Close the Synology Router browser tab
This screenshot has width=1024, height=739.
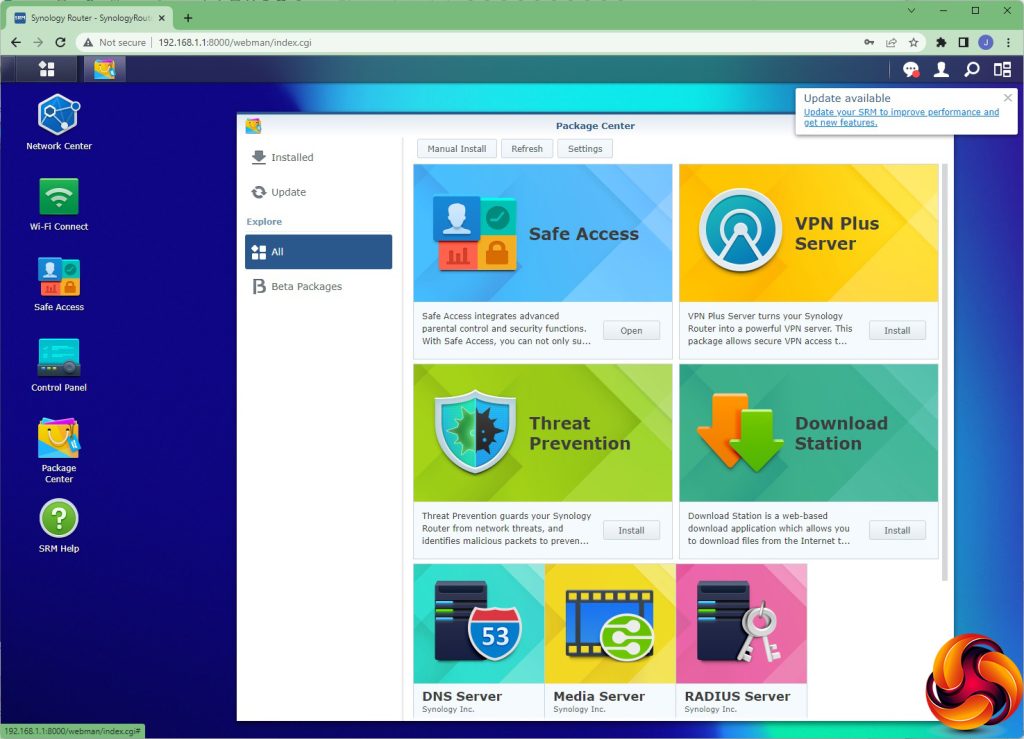click(162, 18)
